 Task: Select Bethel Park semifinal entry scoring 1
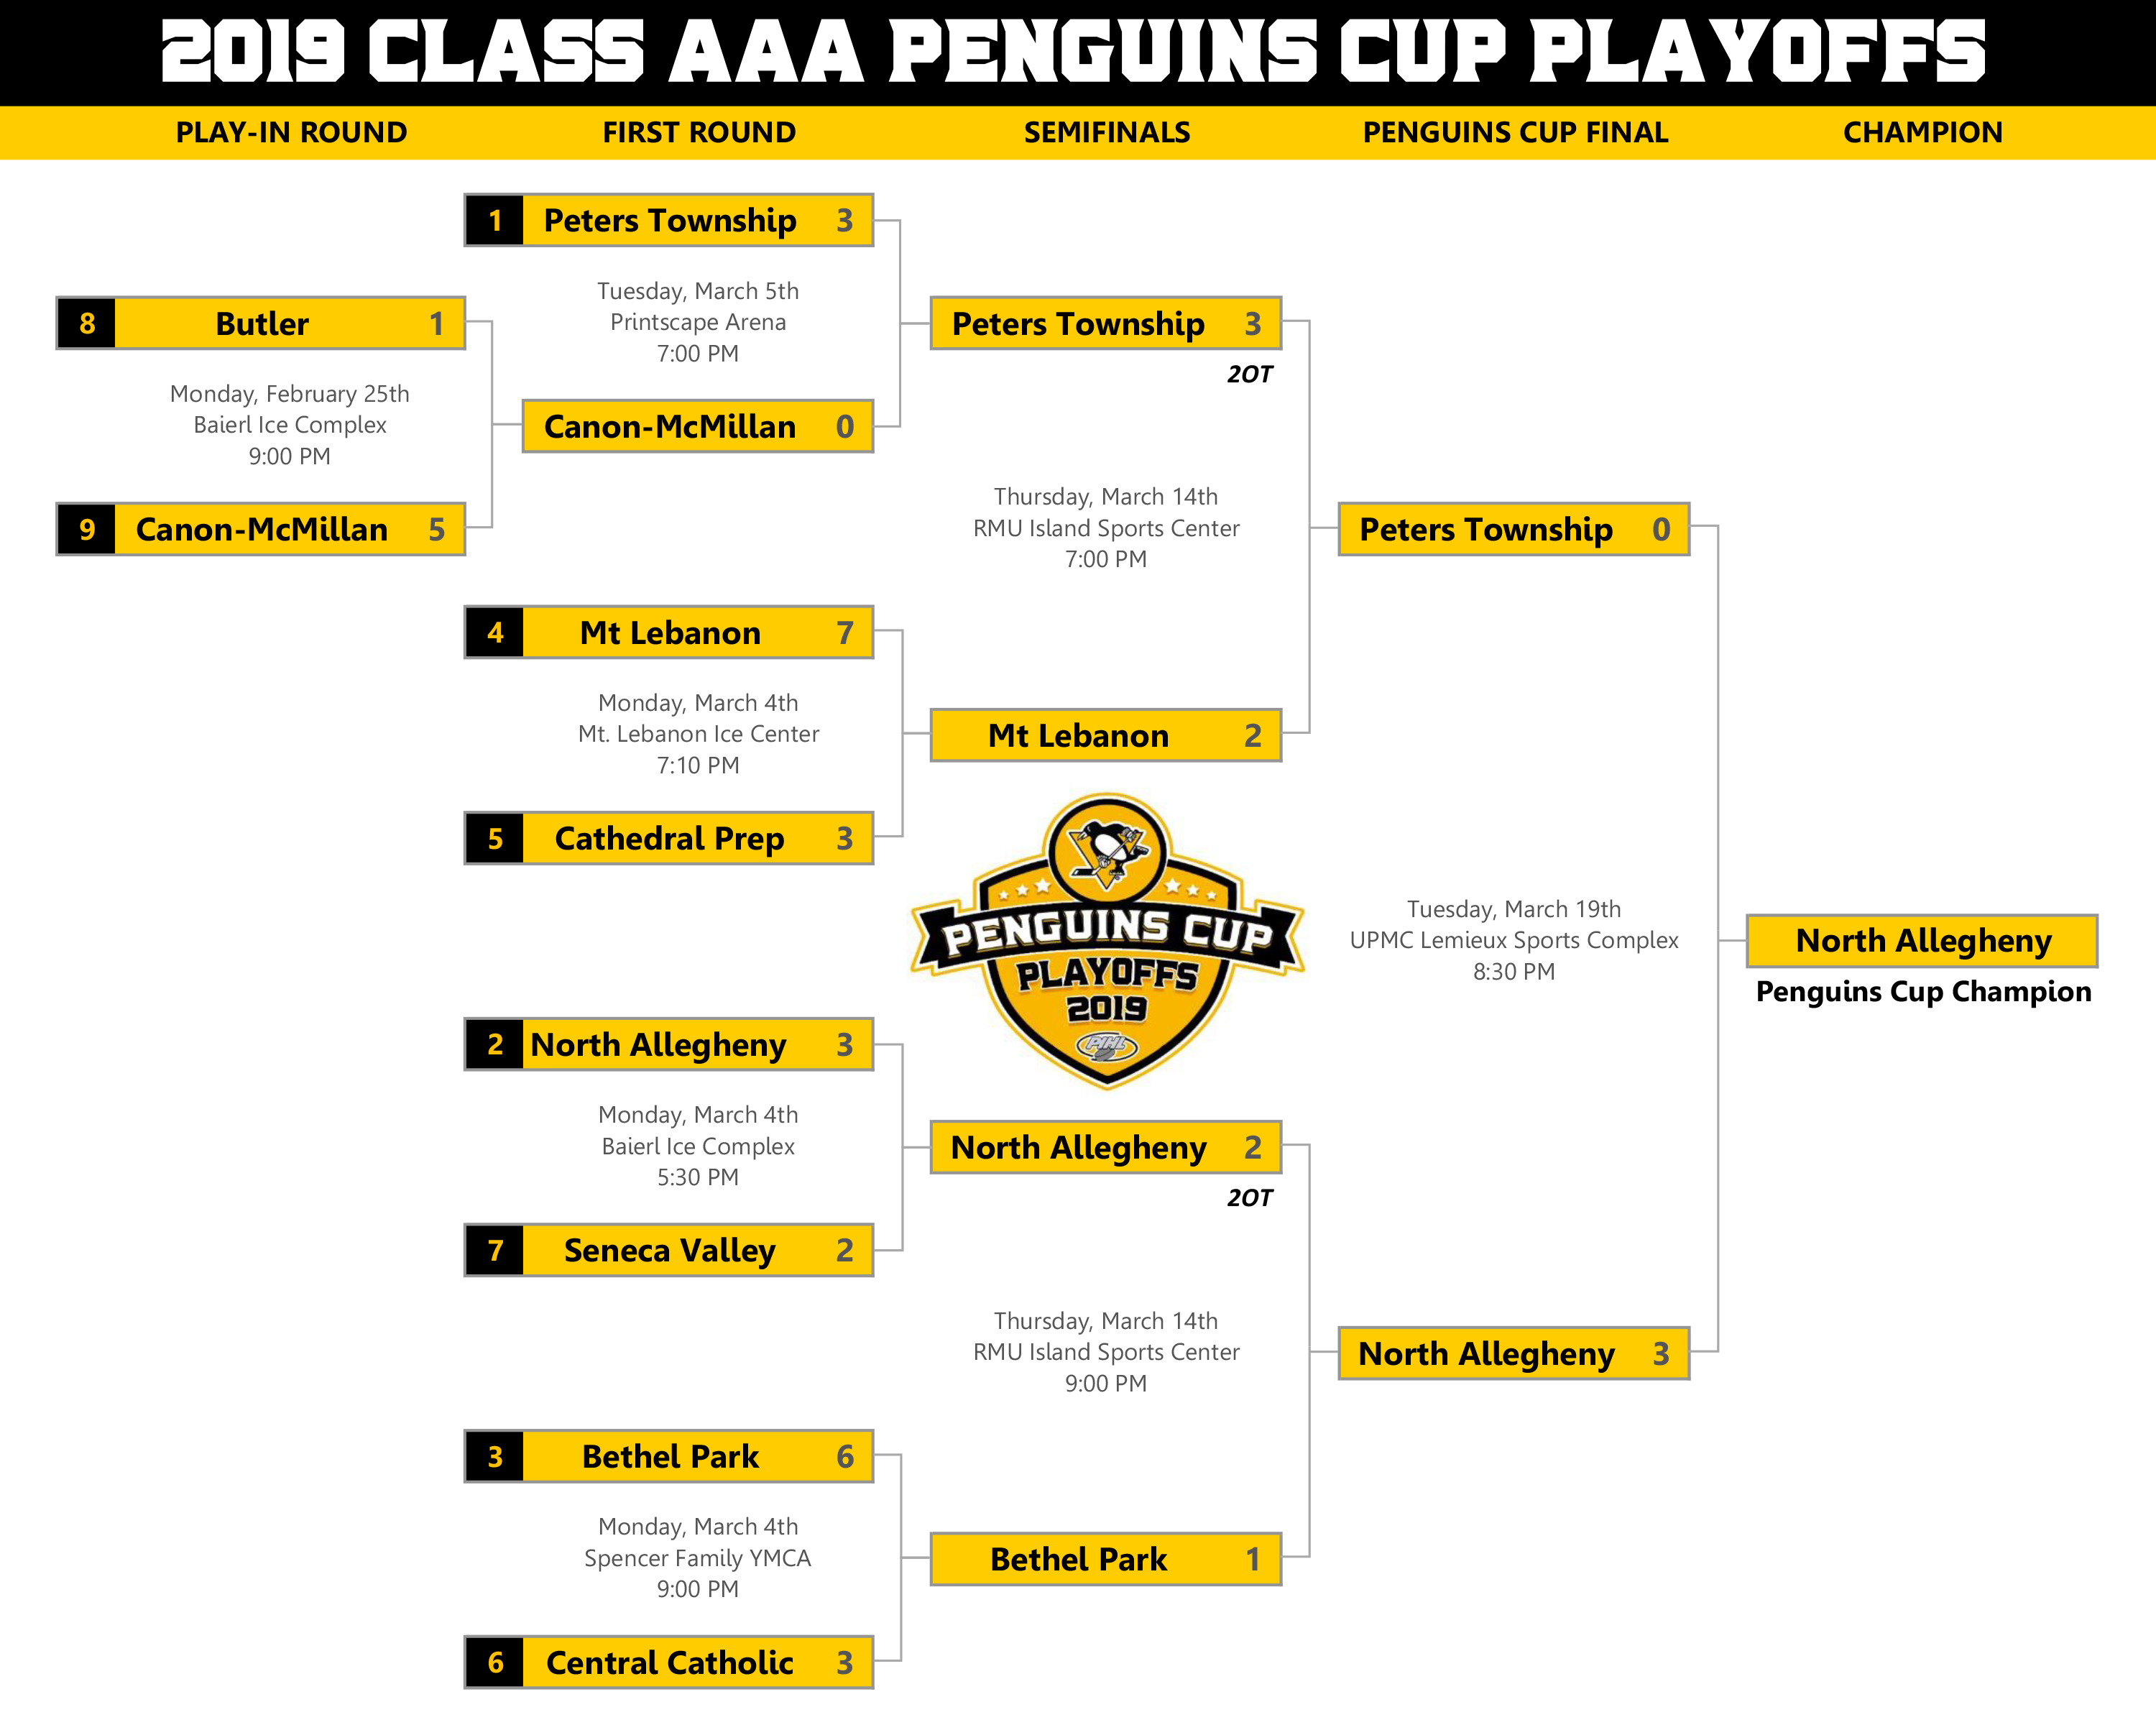1106,1559
